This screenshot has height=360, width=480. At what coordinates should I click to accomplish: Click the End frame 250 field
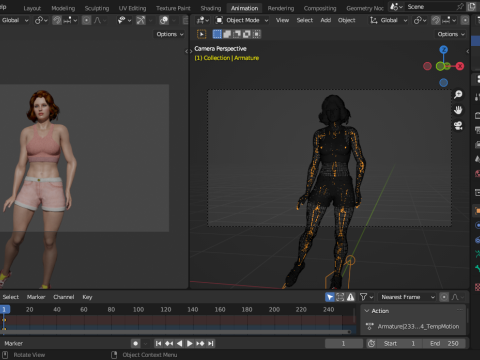444,343
